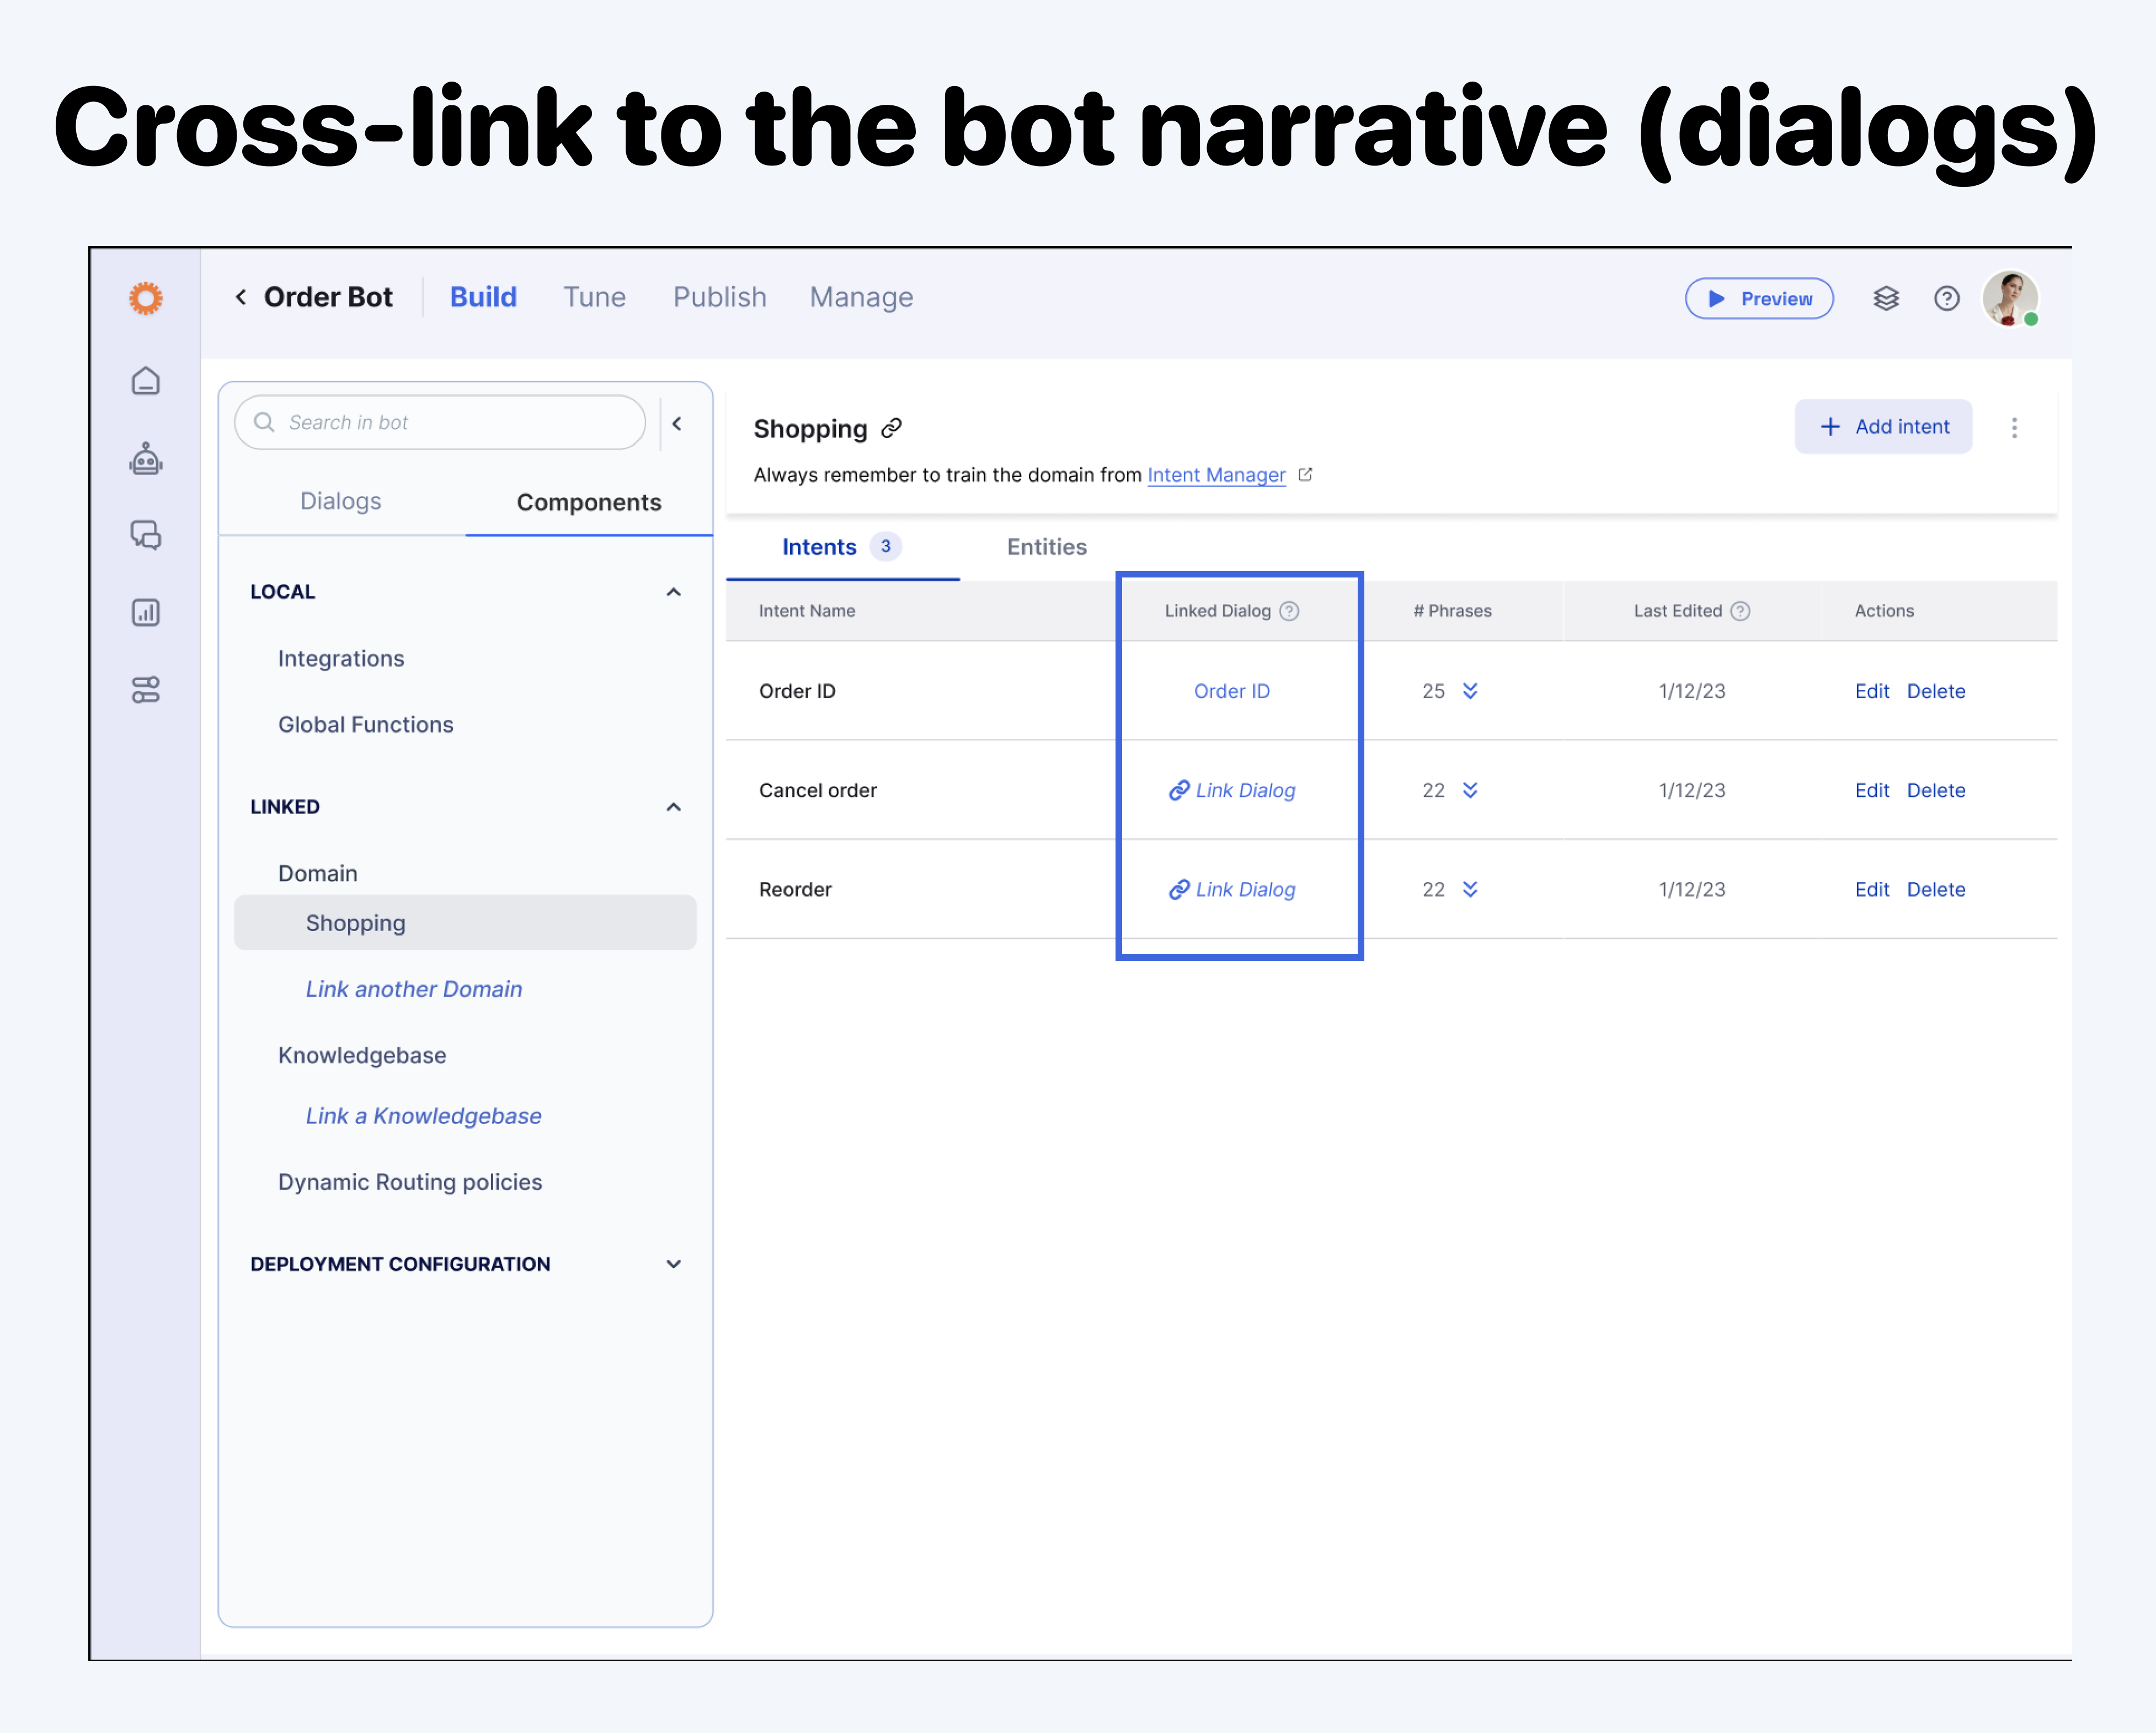
Task: Edit the Reorder intent
Action: (x=1872, y=889)
